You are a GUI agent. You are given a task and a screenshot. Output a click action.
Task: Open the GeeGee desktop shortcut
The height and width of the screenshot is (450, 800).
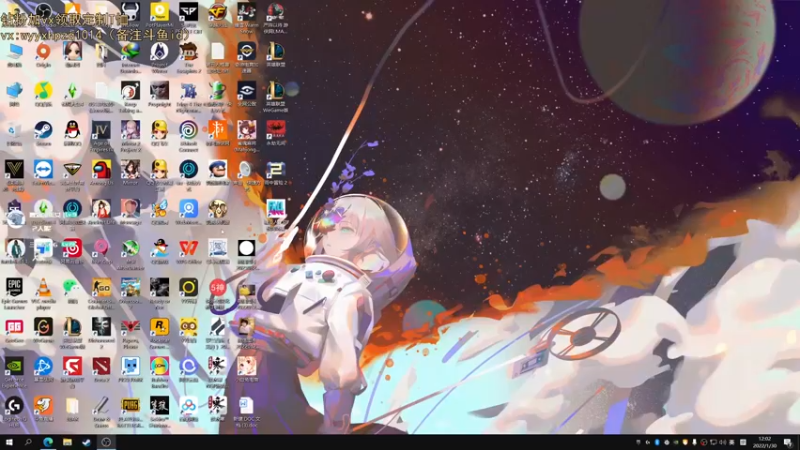pos(14,327)
